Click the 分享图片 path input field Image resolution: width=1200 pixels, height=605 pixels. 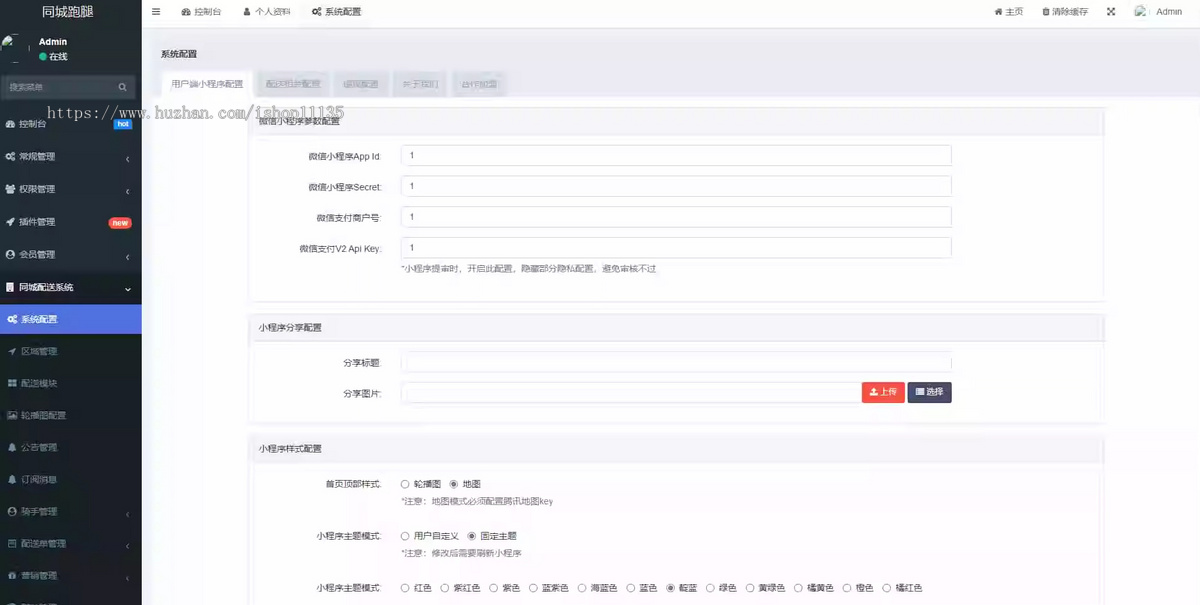click(x=631, y=392)
